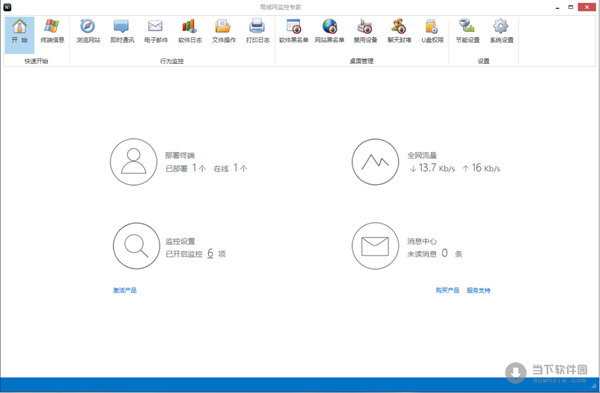Screen dimensions: 600x393
Task: Open 终端信息 terminal info icon
Action: point(52,31)
